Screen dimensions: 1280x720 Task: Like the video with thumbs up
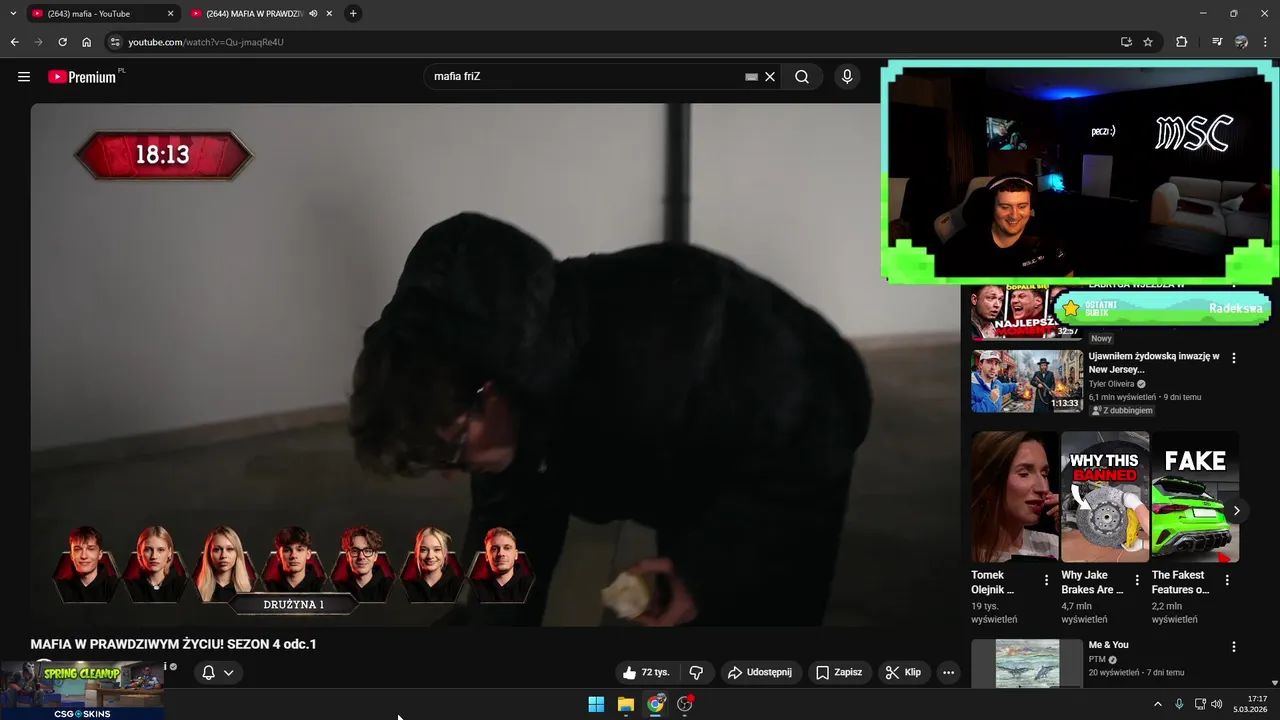(x=645, y=673)
